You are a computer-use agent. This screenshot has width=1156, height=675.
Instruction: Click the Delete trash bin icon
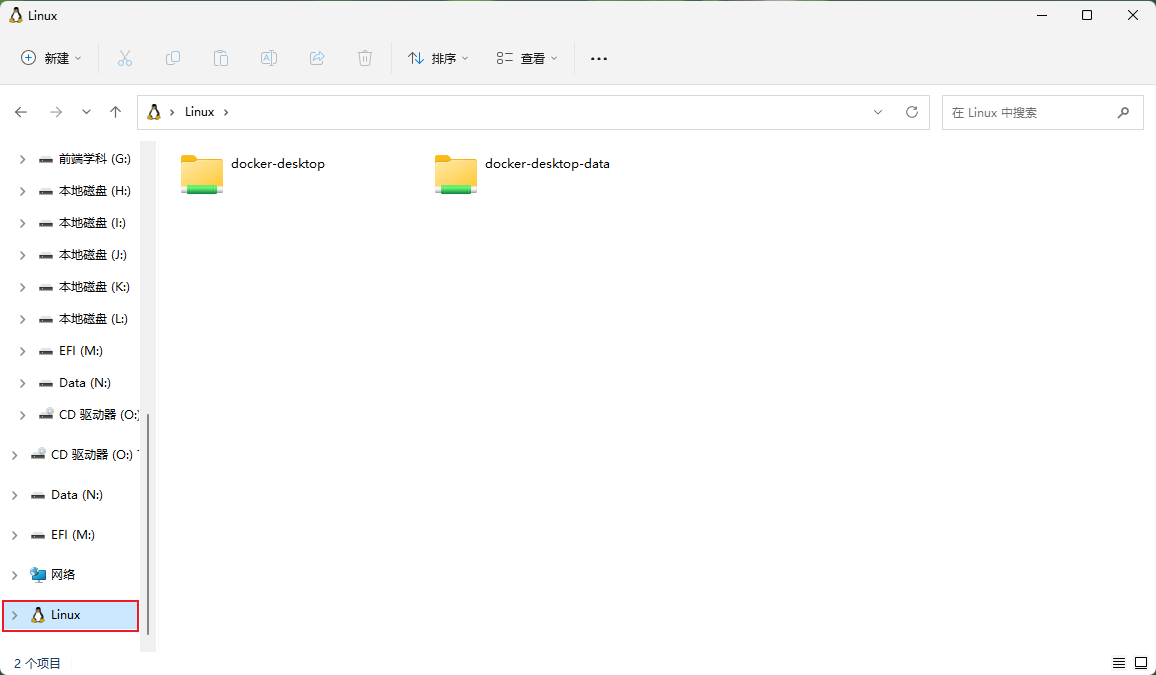(365, 58)
